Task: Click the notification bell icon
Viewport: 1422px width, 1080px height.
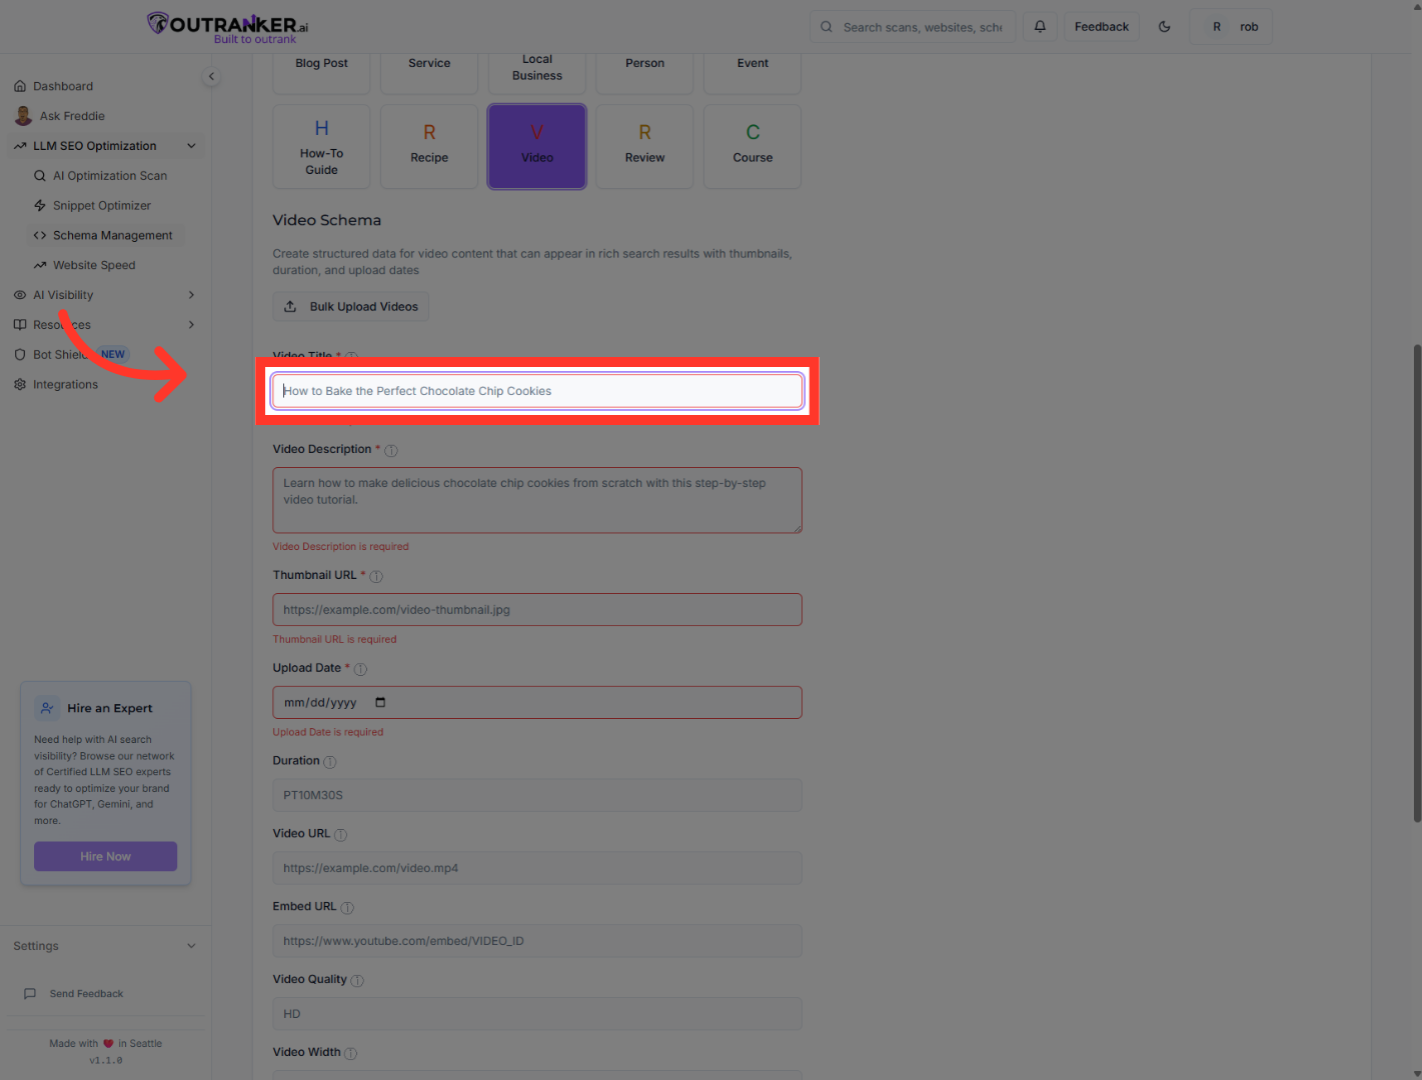Action: [x=1040, y=27]
